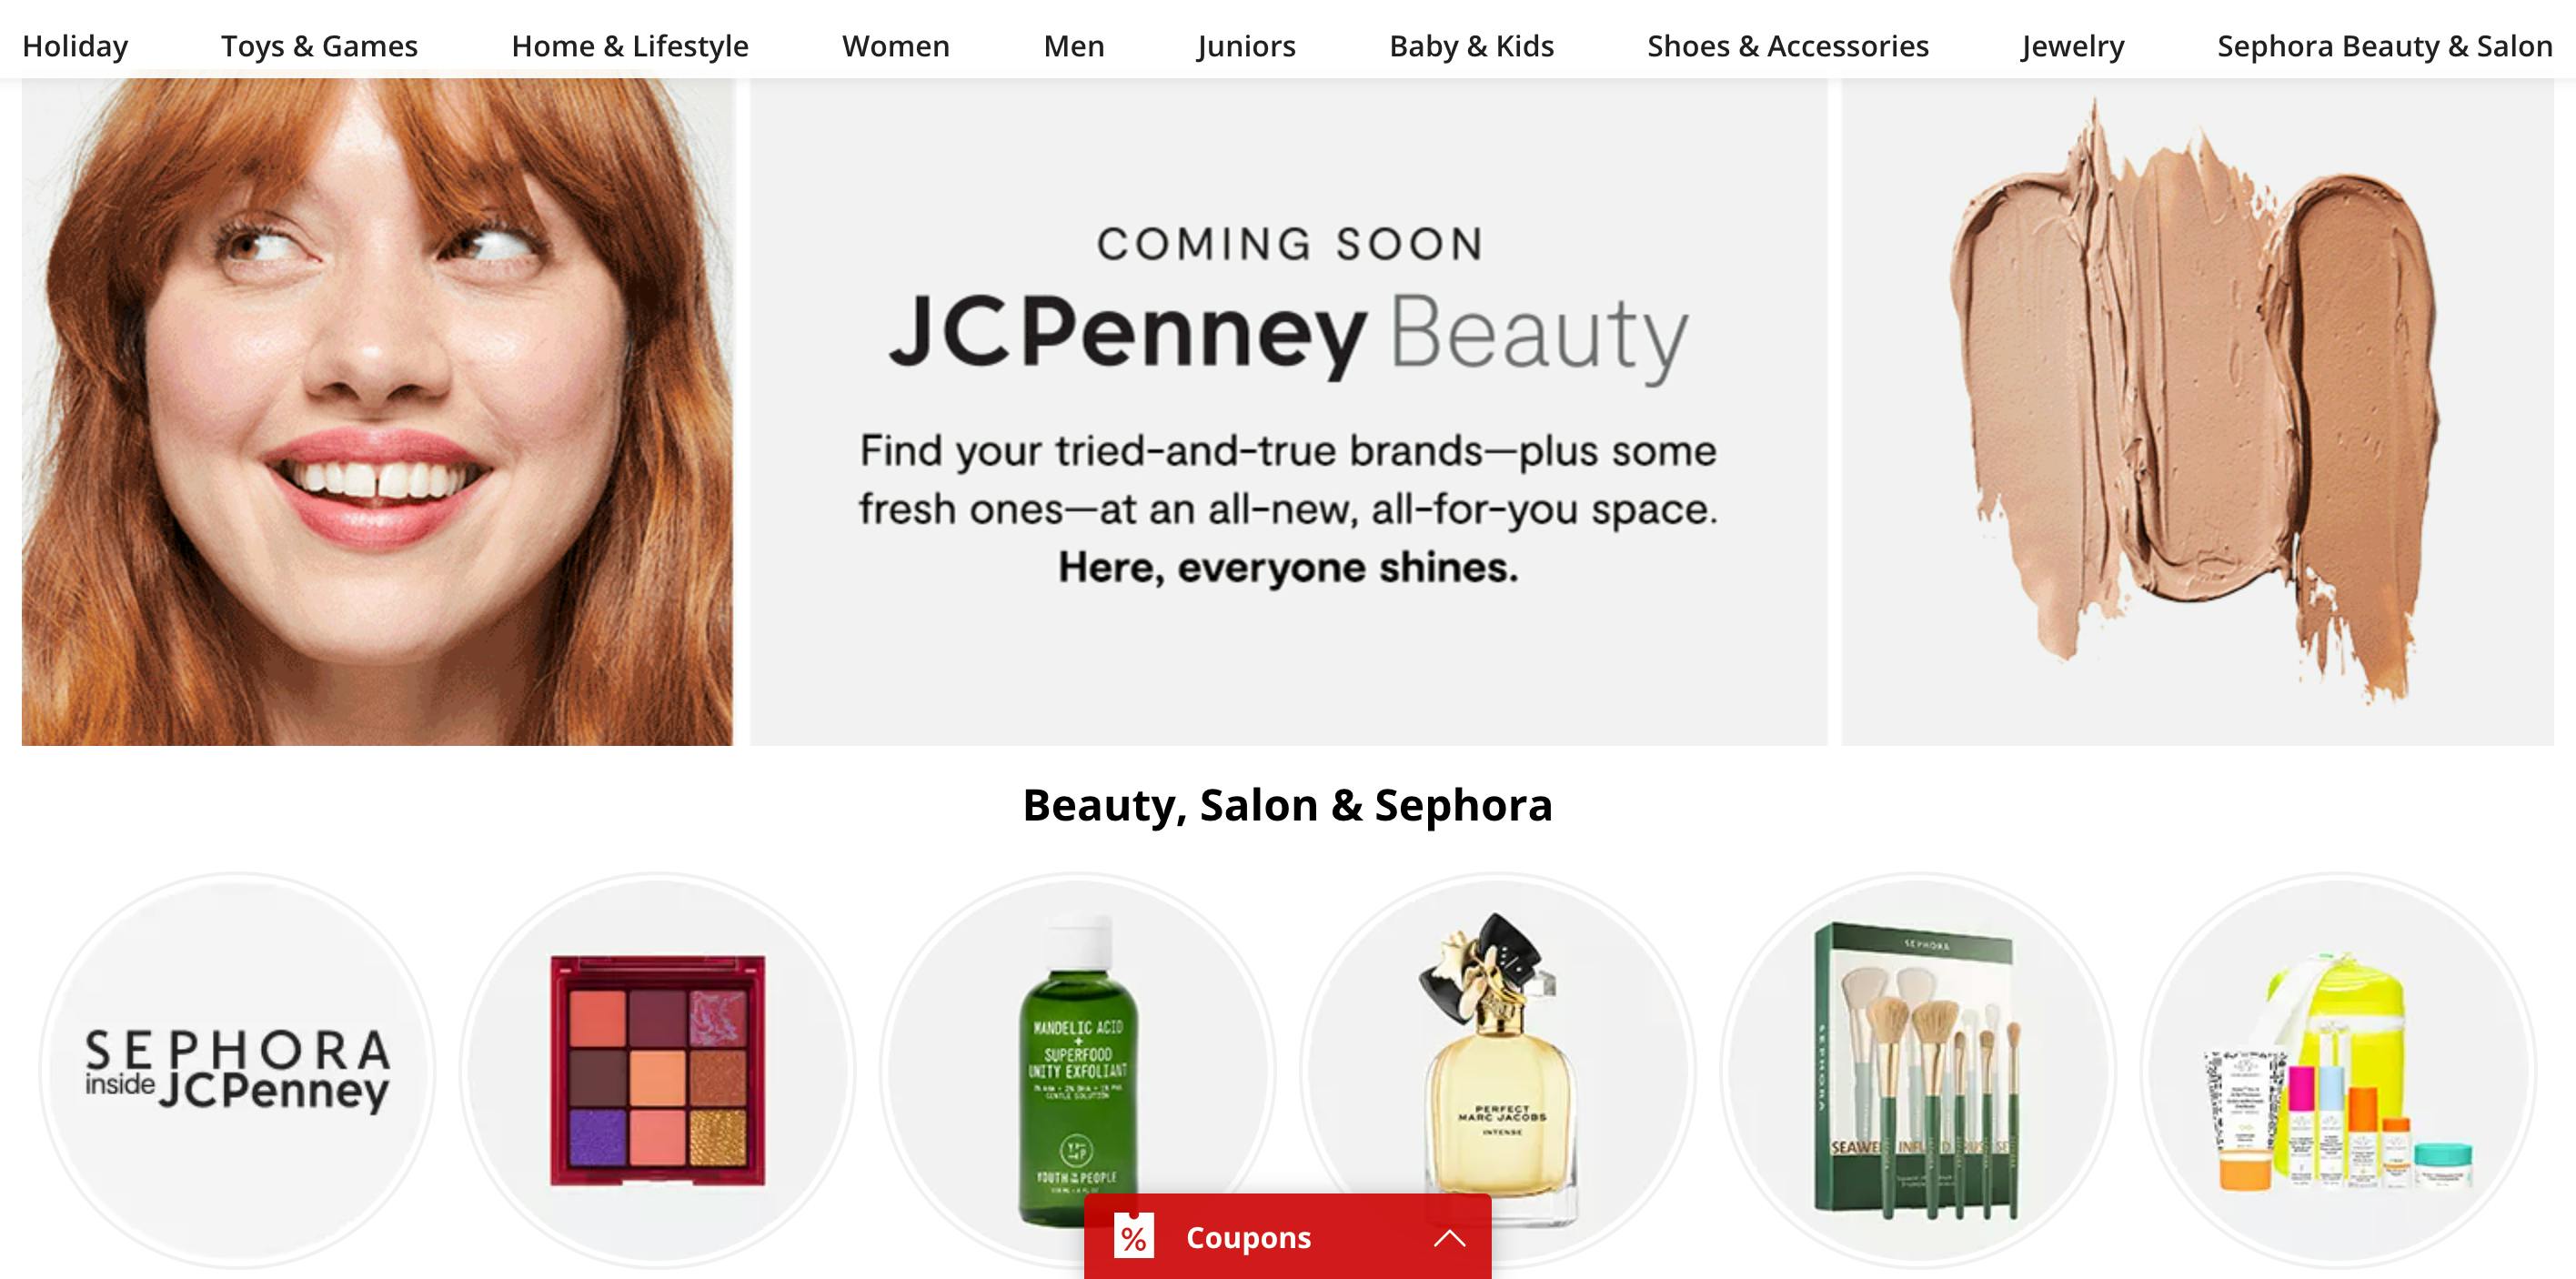Open the Sephora green brush set circle

coord(1918,1071)
